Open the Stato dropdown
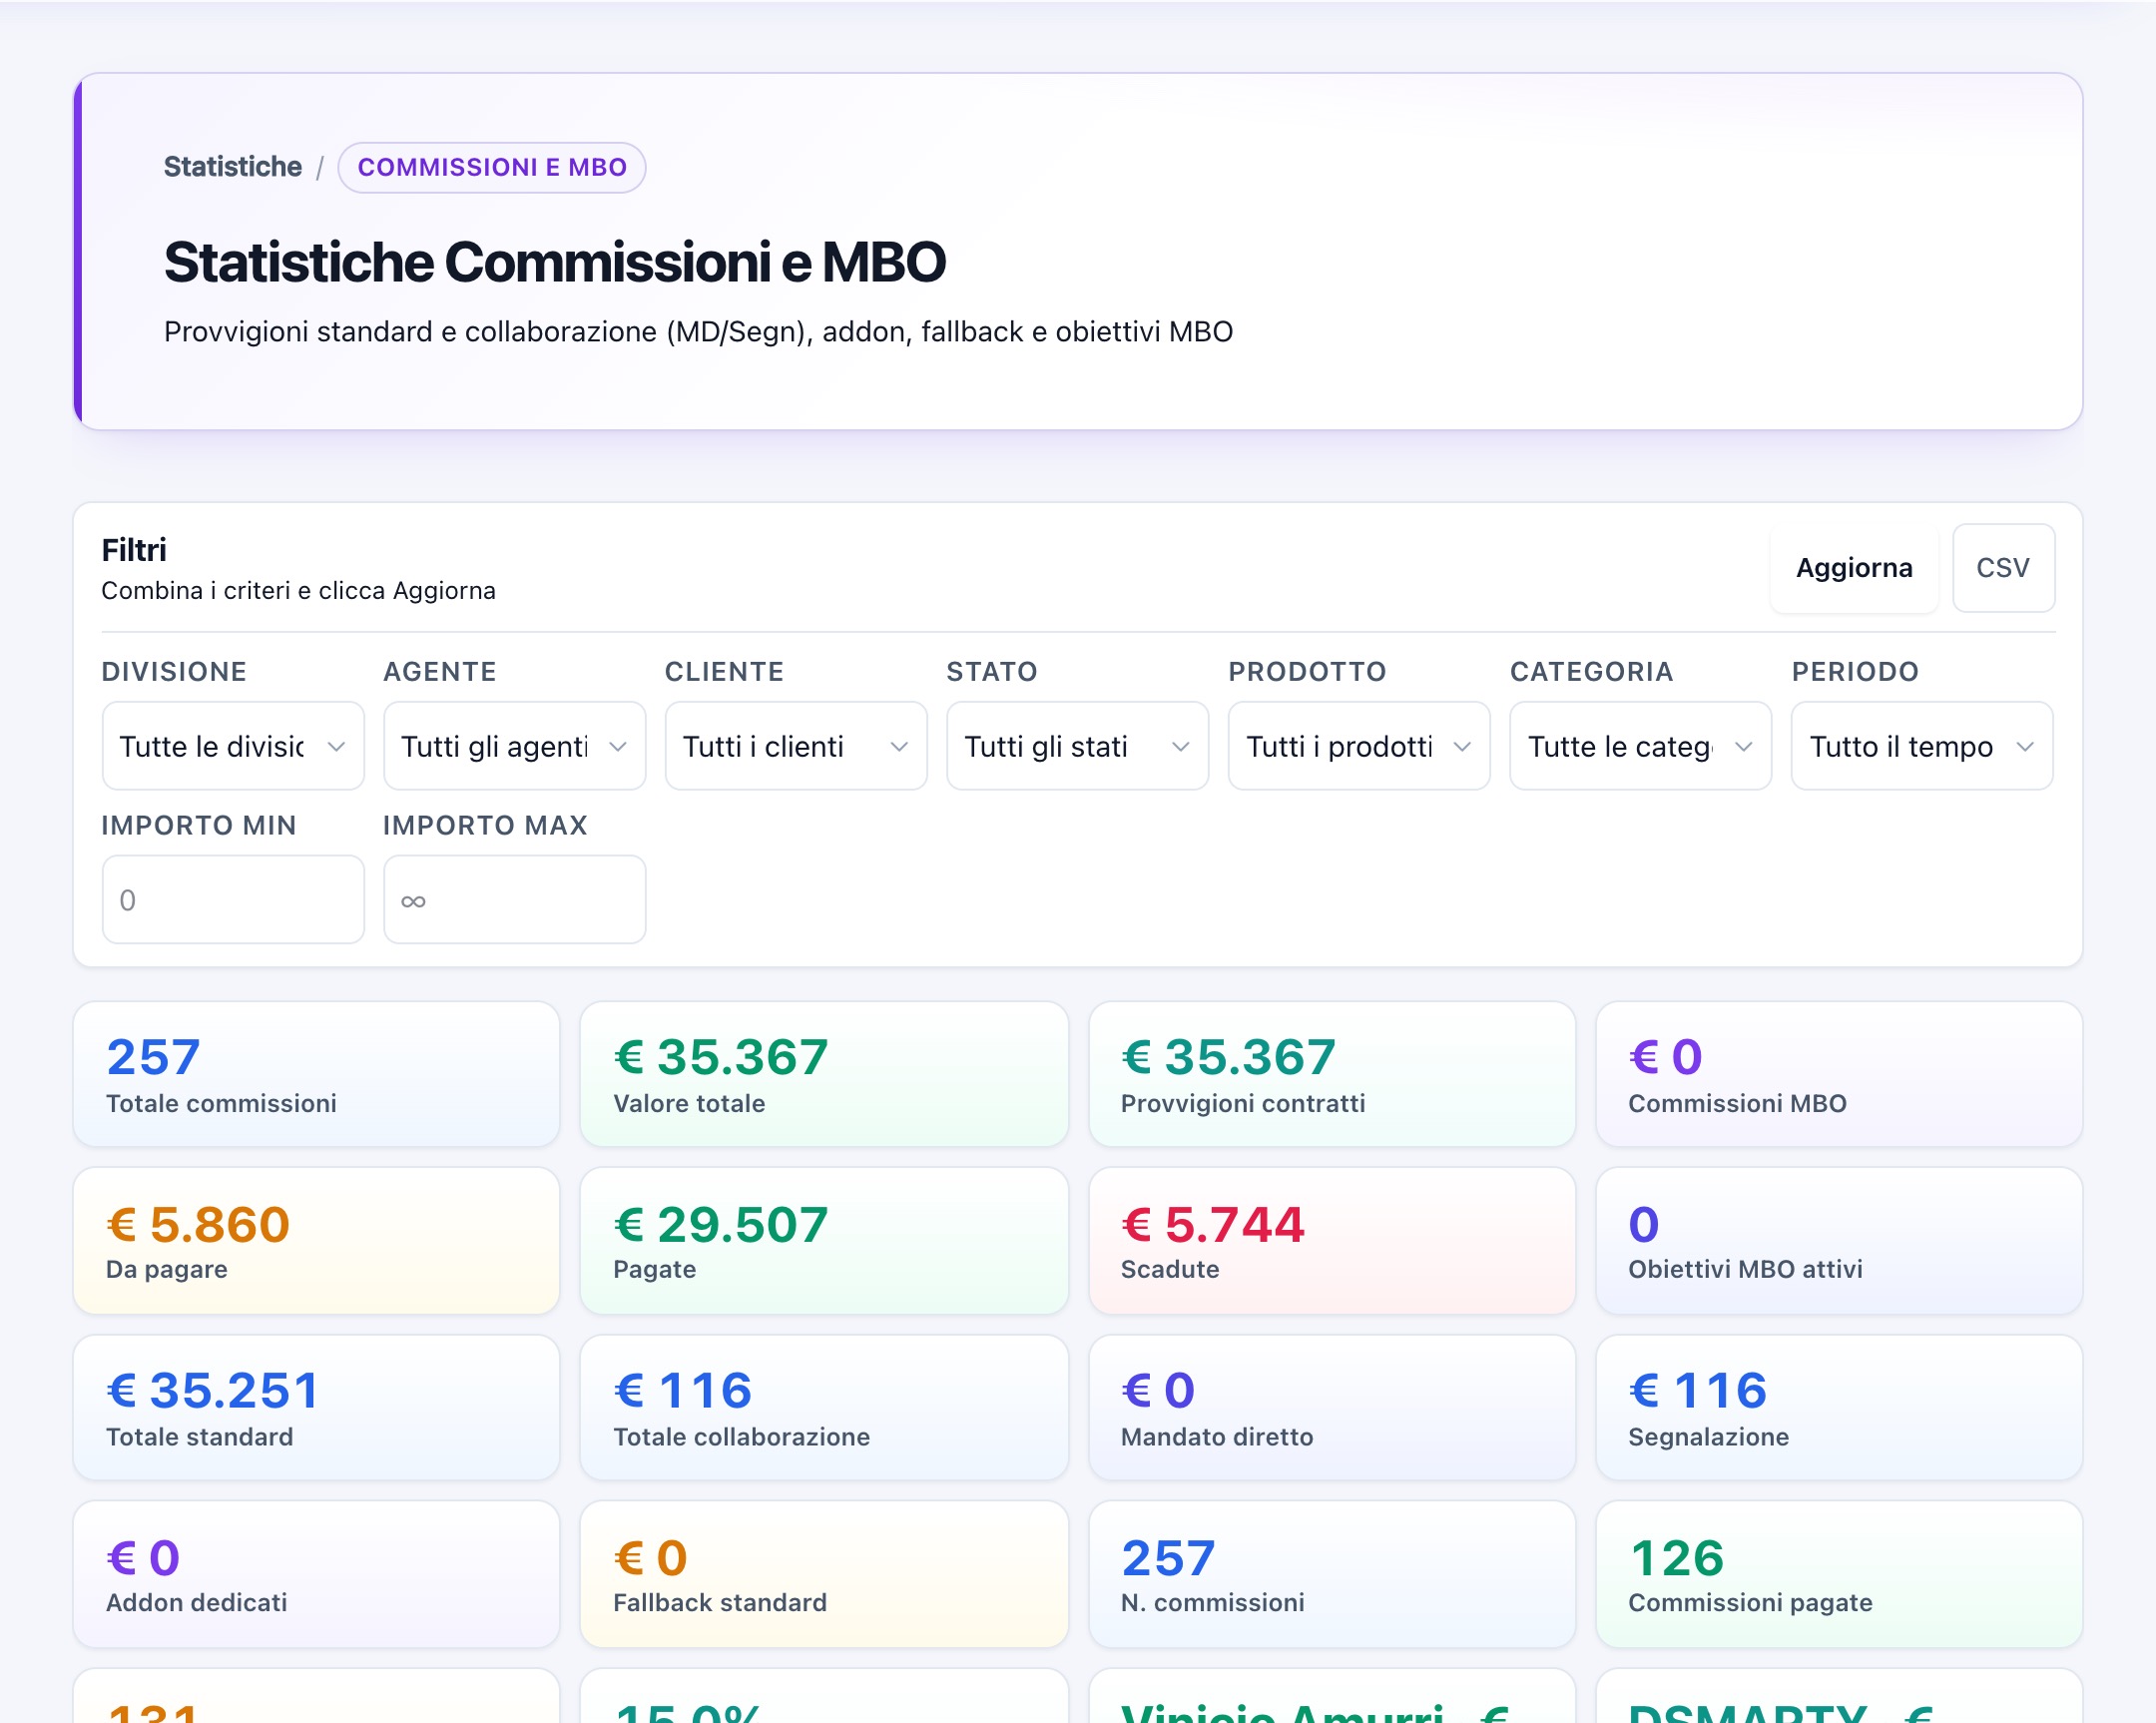This screenshot has height=1723, width=2156. (1077, 746)
